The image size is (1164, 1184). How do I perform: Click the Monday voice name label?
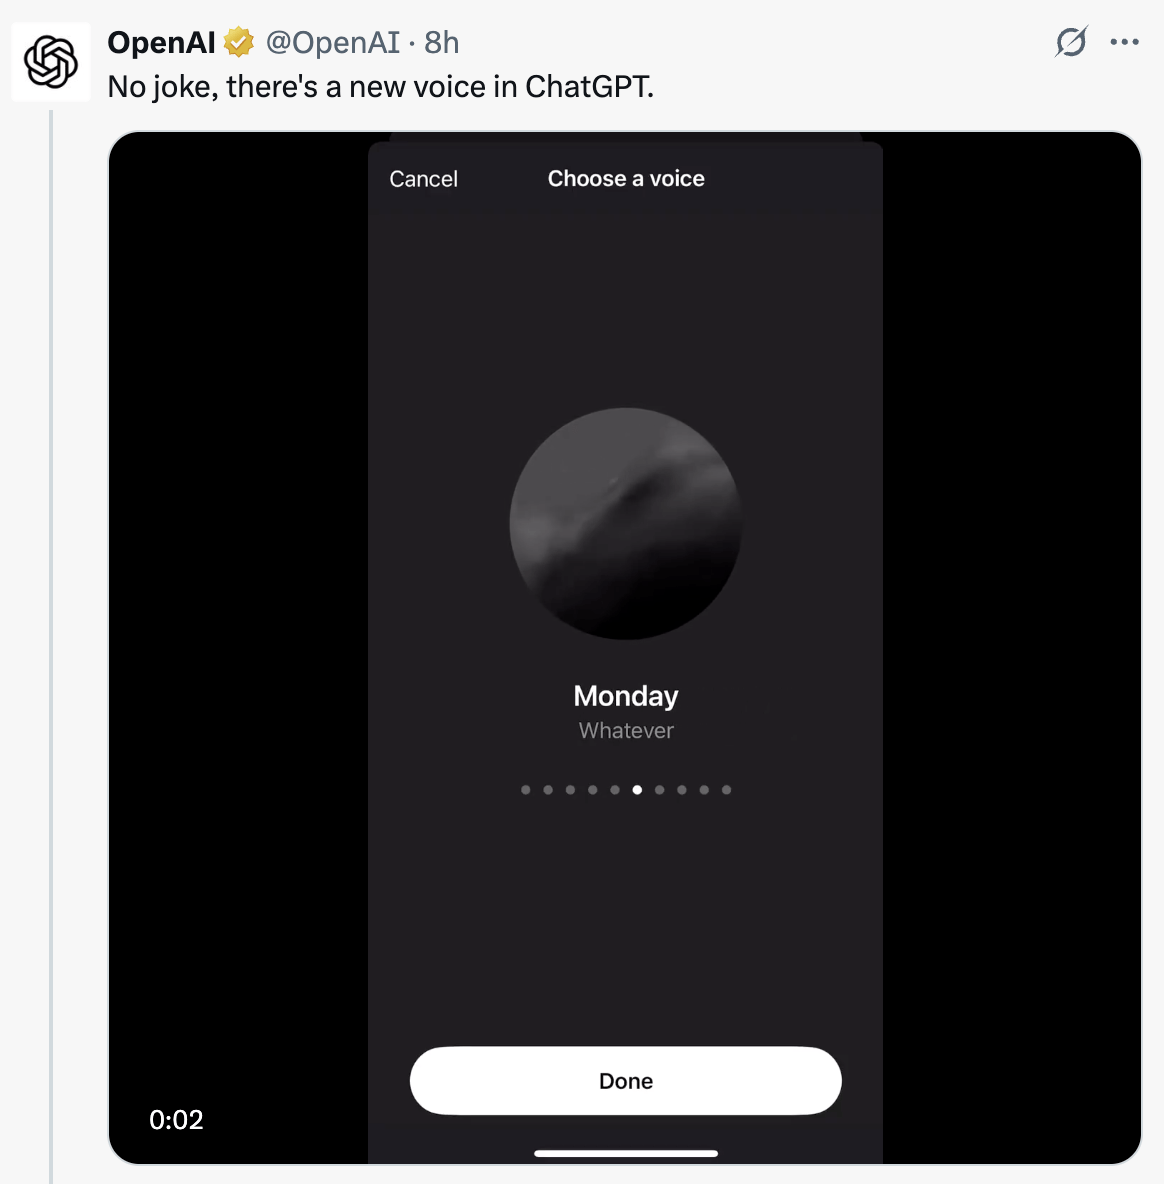(626, 696)
